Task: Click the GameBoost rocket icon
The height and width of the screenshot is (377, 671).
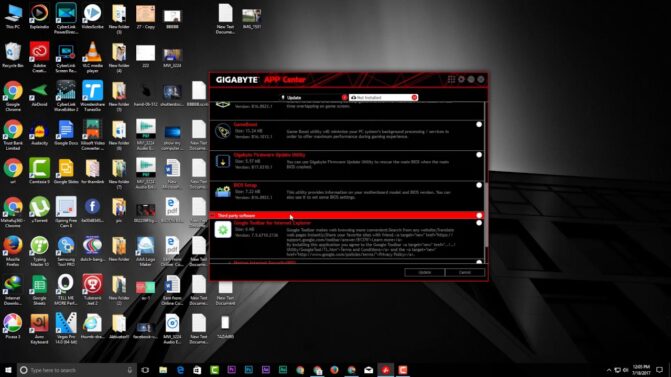Action: 223,131
